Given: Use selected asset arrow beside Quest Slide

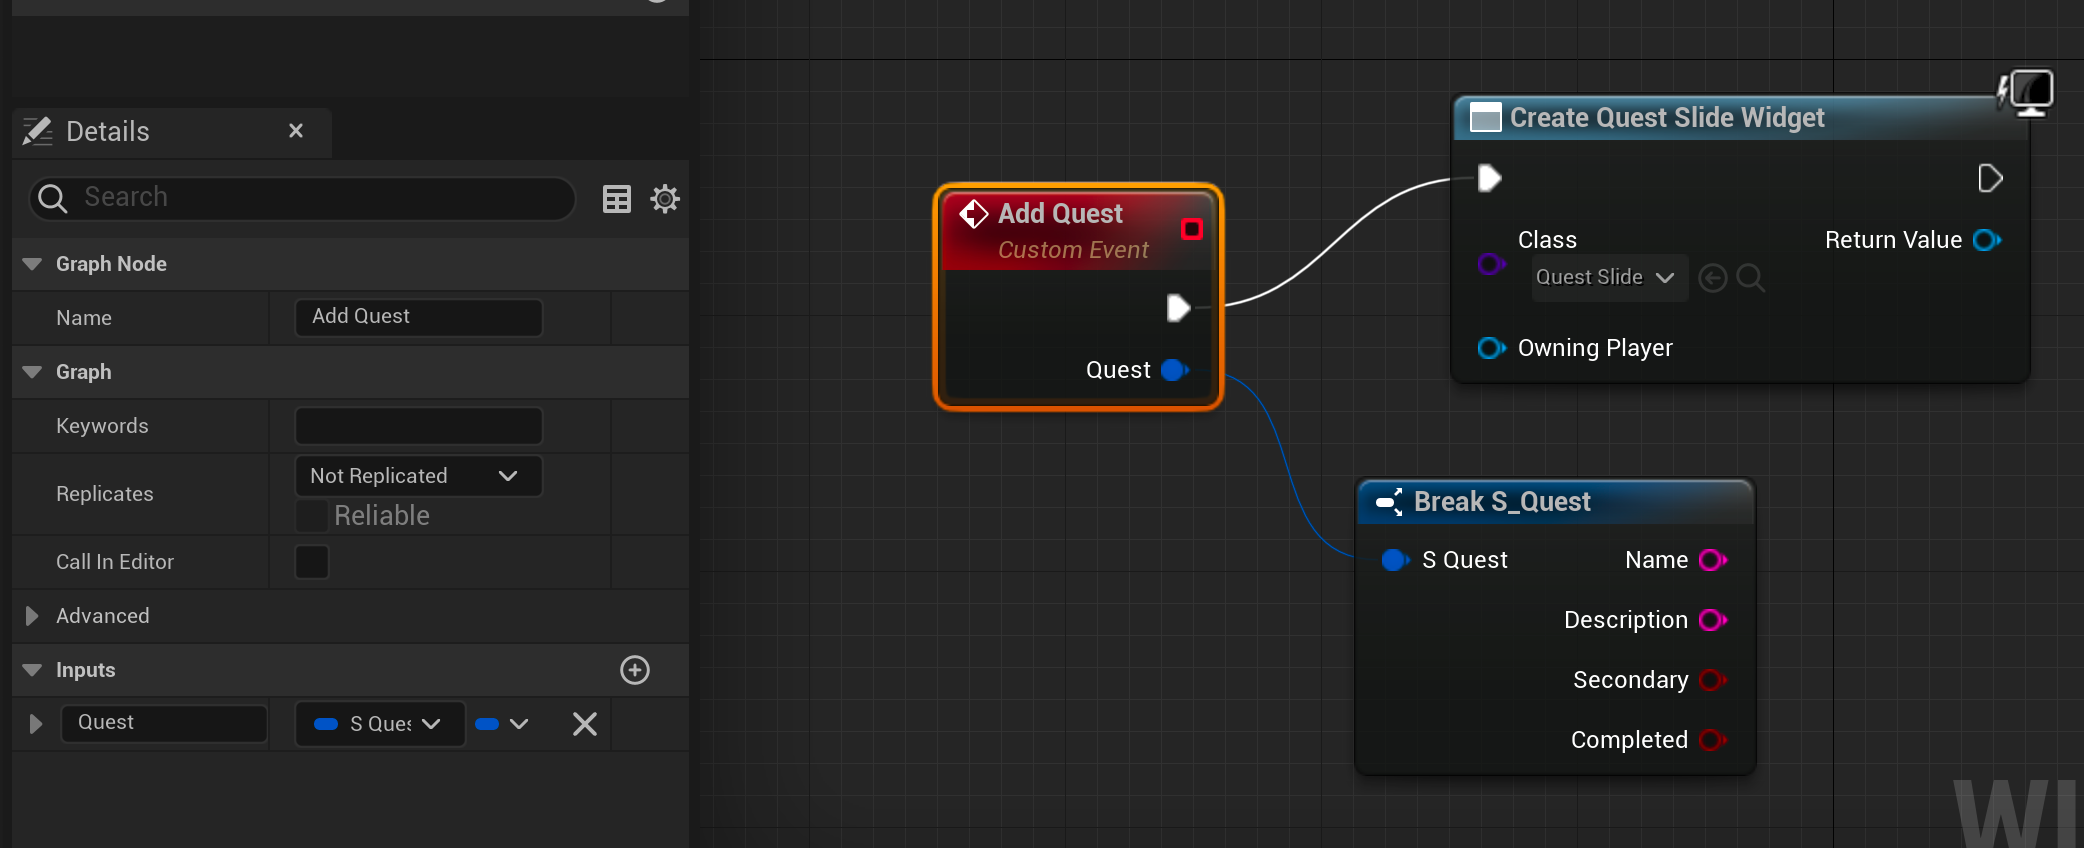Looking at the screenshot, I should click(x=1713, y=278).
